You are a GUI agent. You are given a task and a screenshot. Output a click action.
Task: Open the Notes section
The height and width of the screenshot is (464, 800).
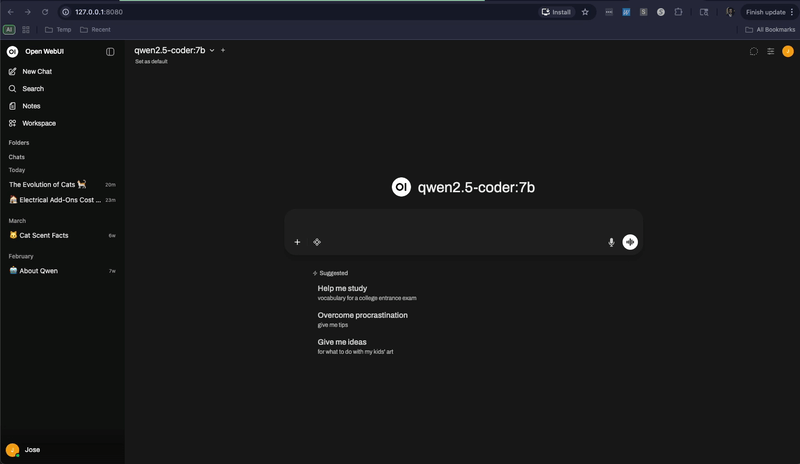tap(62, 106)
